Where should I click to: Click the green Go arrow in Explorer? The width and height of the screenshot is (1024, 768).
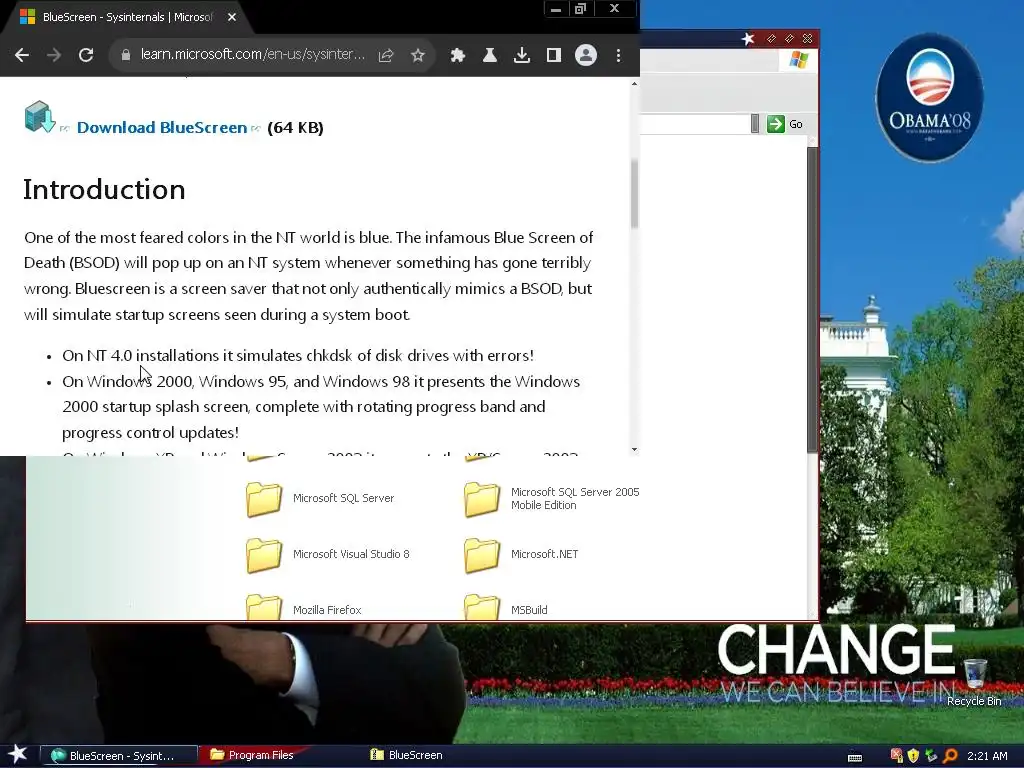pyautogui.click(x=776, y=124)
